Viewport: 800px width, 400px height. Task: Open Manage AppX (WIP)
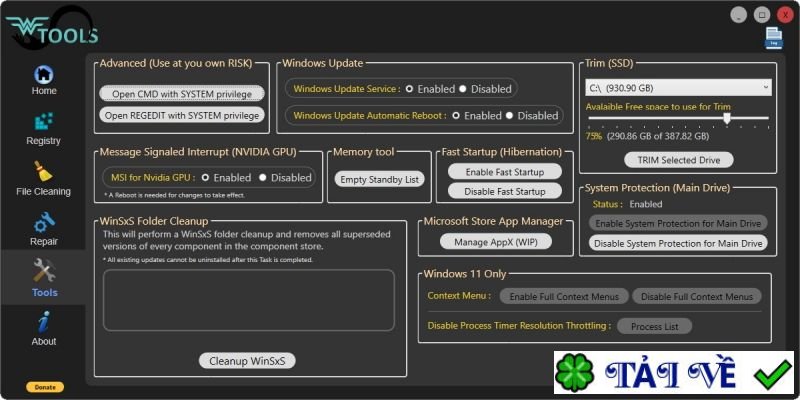[x=496, y=241]
